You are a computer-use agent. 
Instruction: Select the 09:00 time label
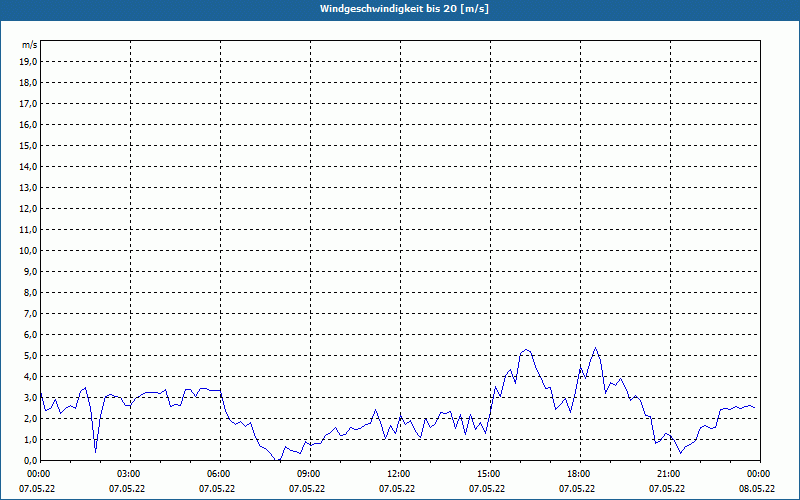tap(309, 473)
